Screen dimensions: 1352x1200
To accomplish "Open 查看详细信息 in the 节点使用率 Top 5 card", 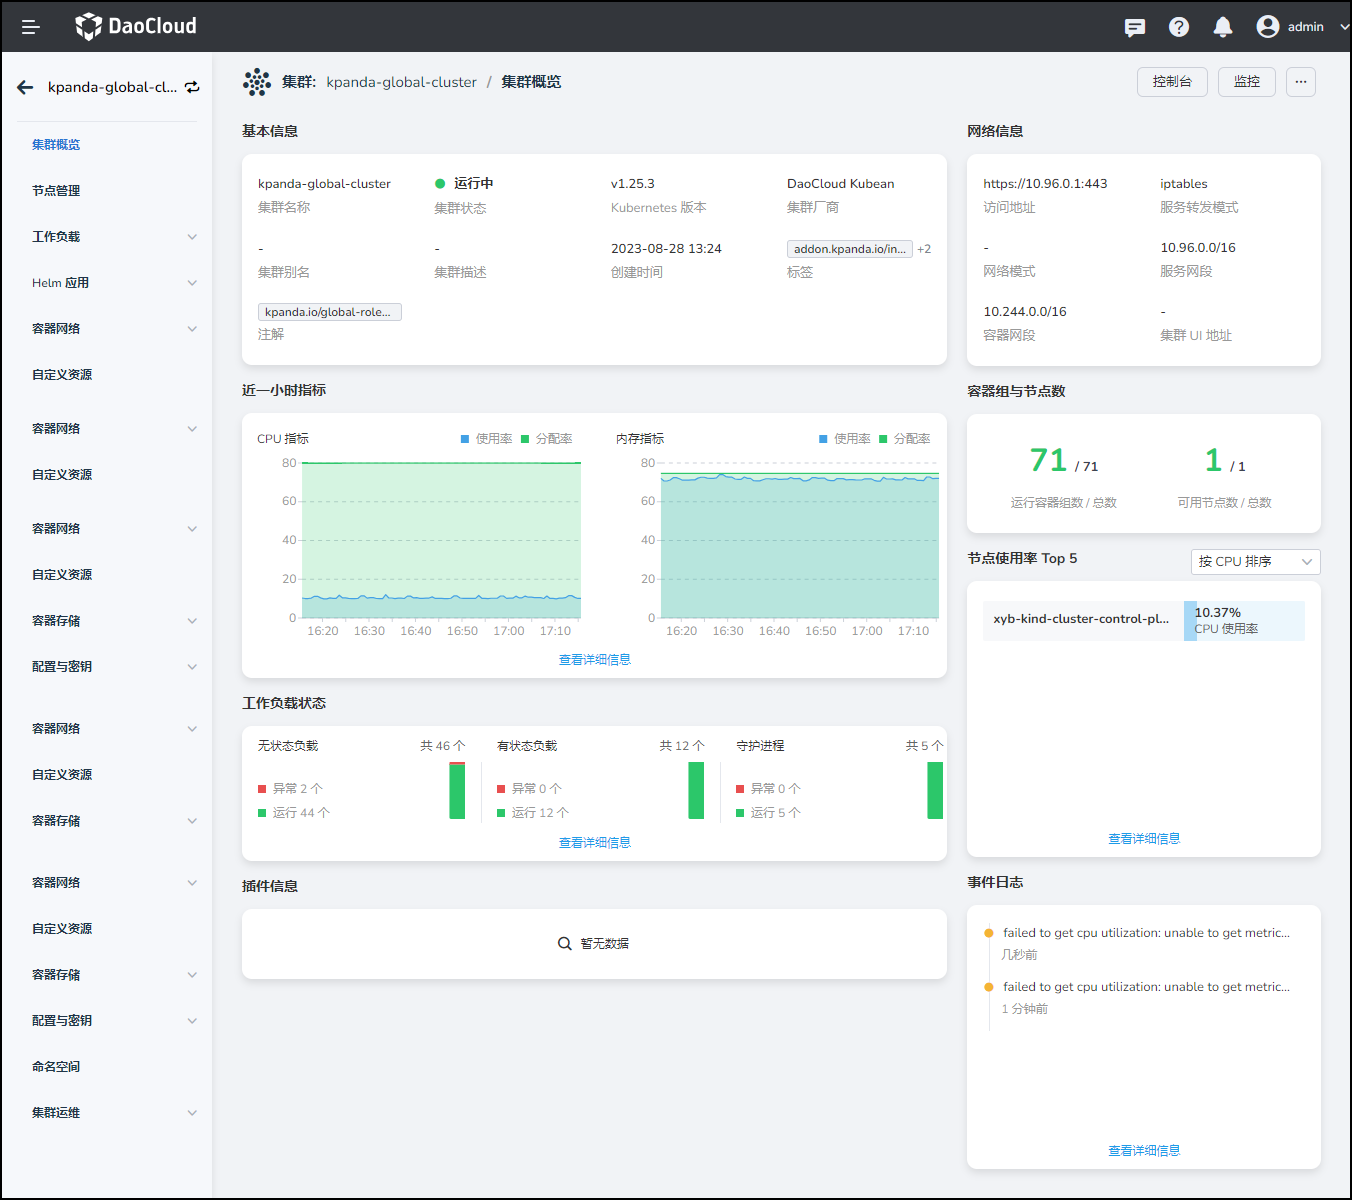I will coord(1144,839).
